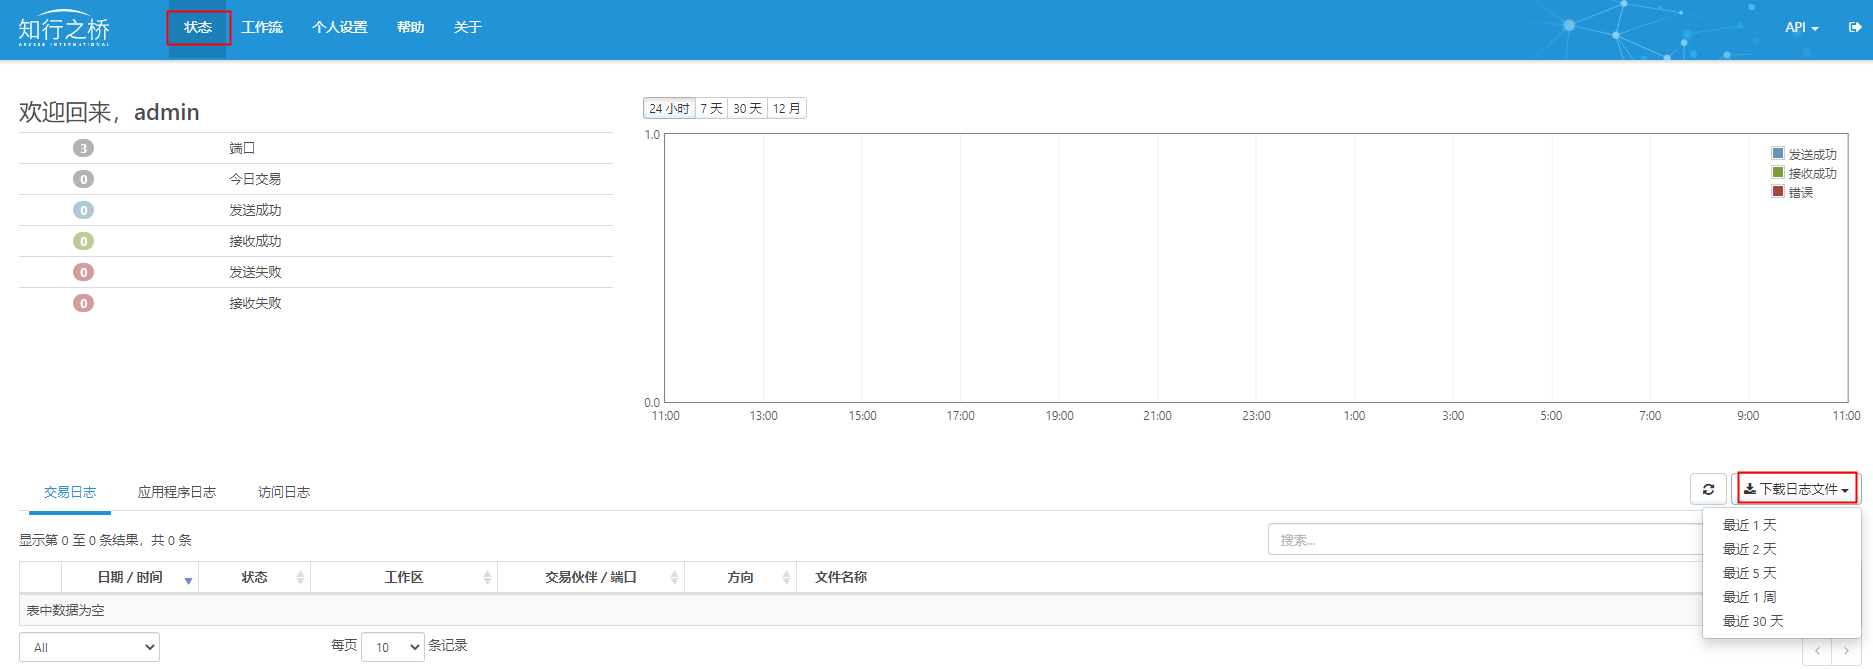Expand the API dropdown menu
The height and width of the screenshot is (669, 1873).
(x=1801, y=28)
